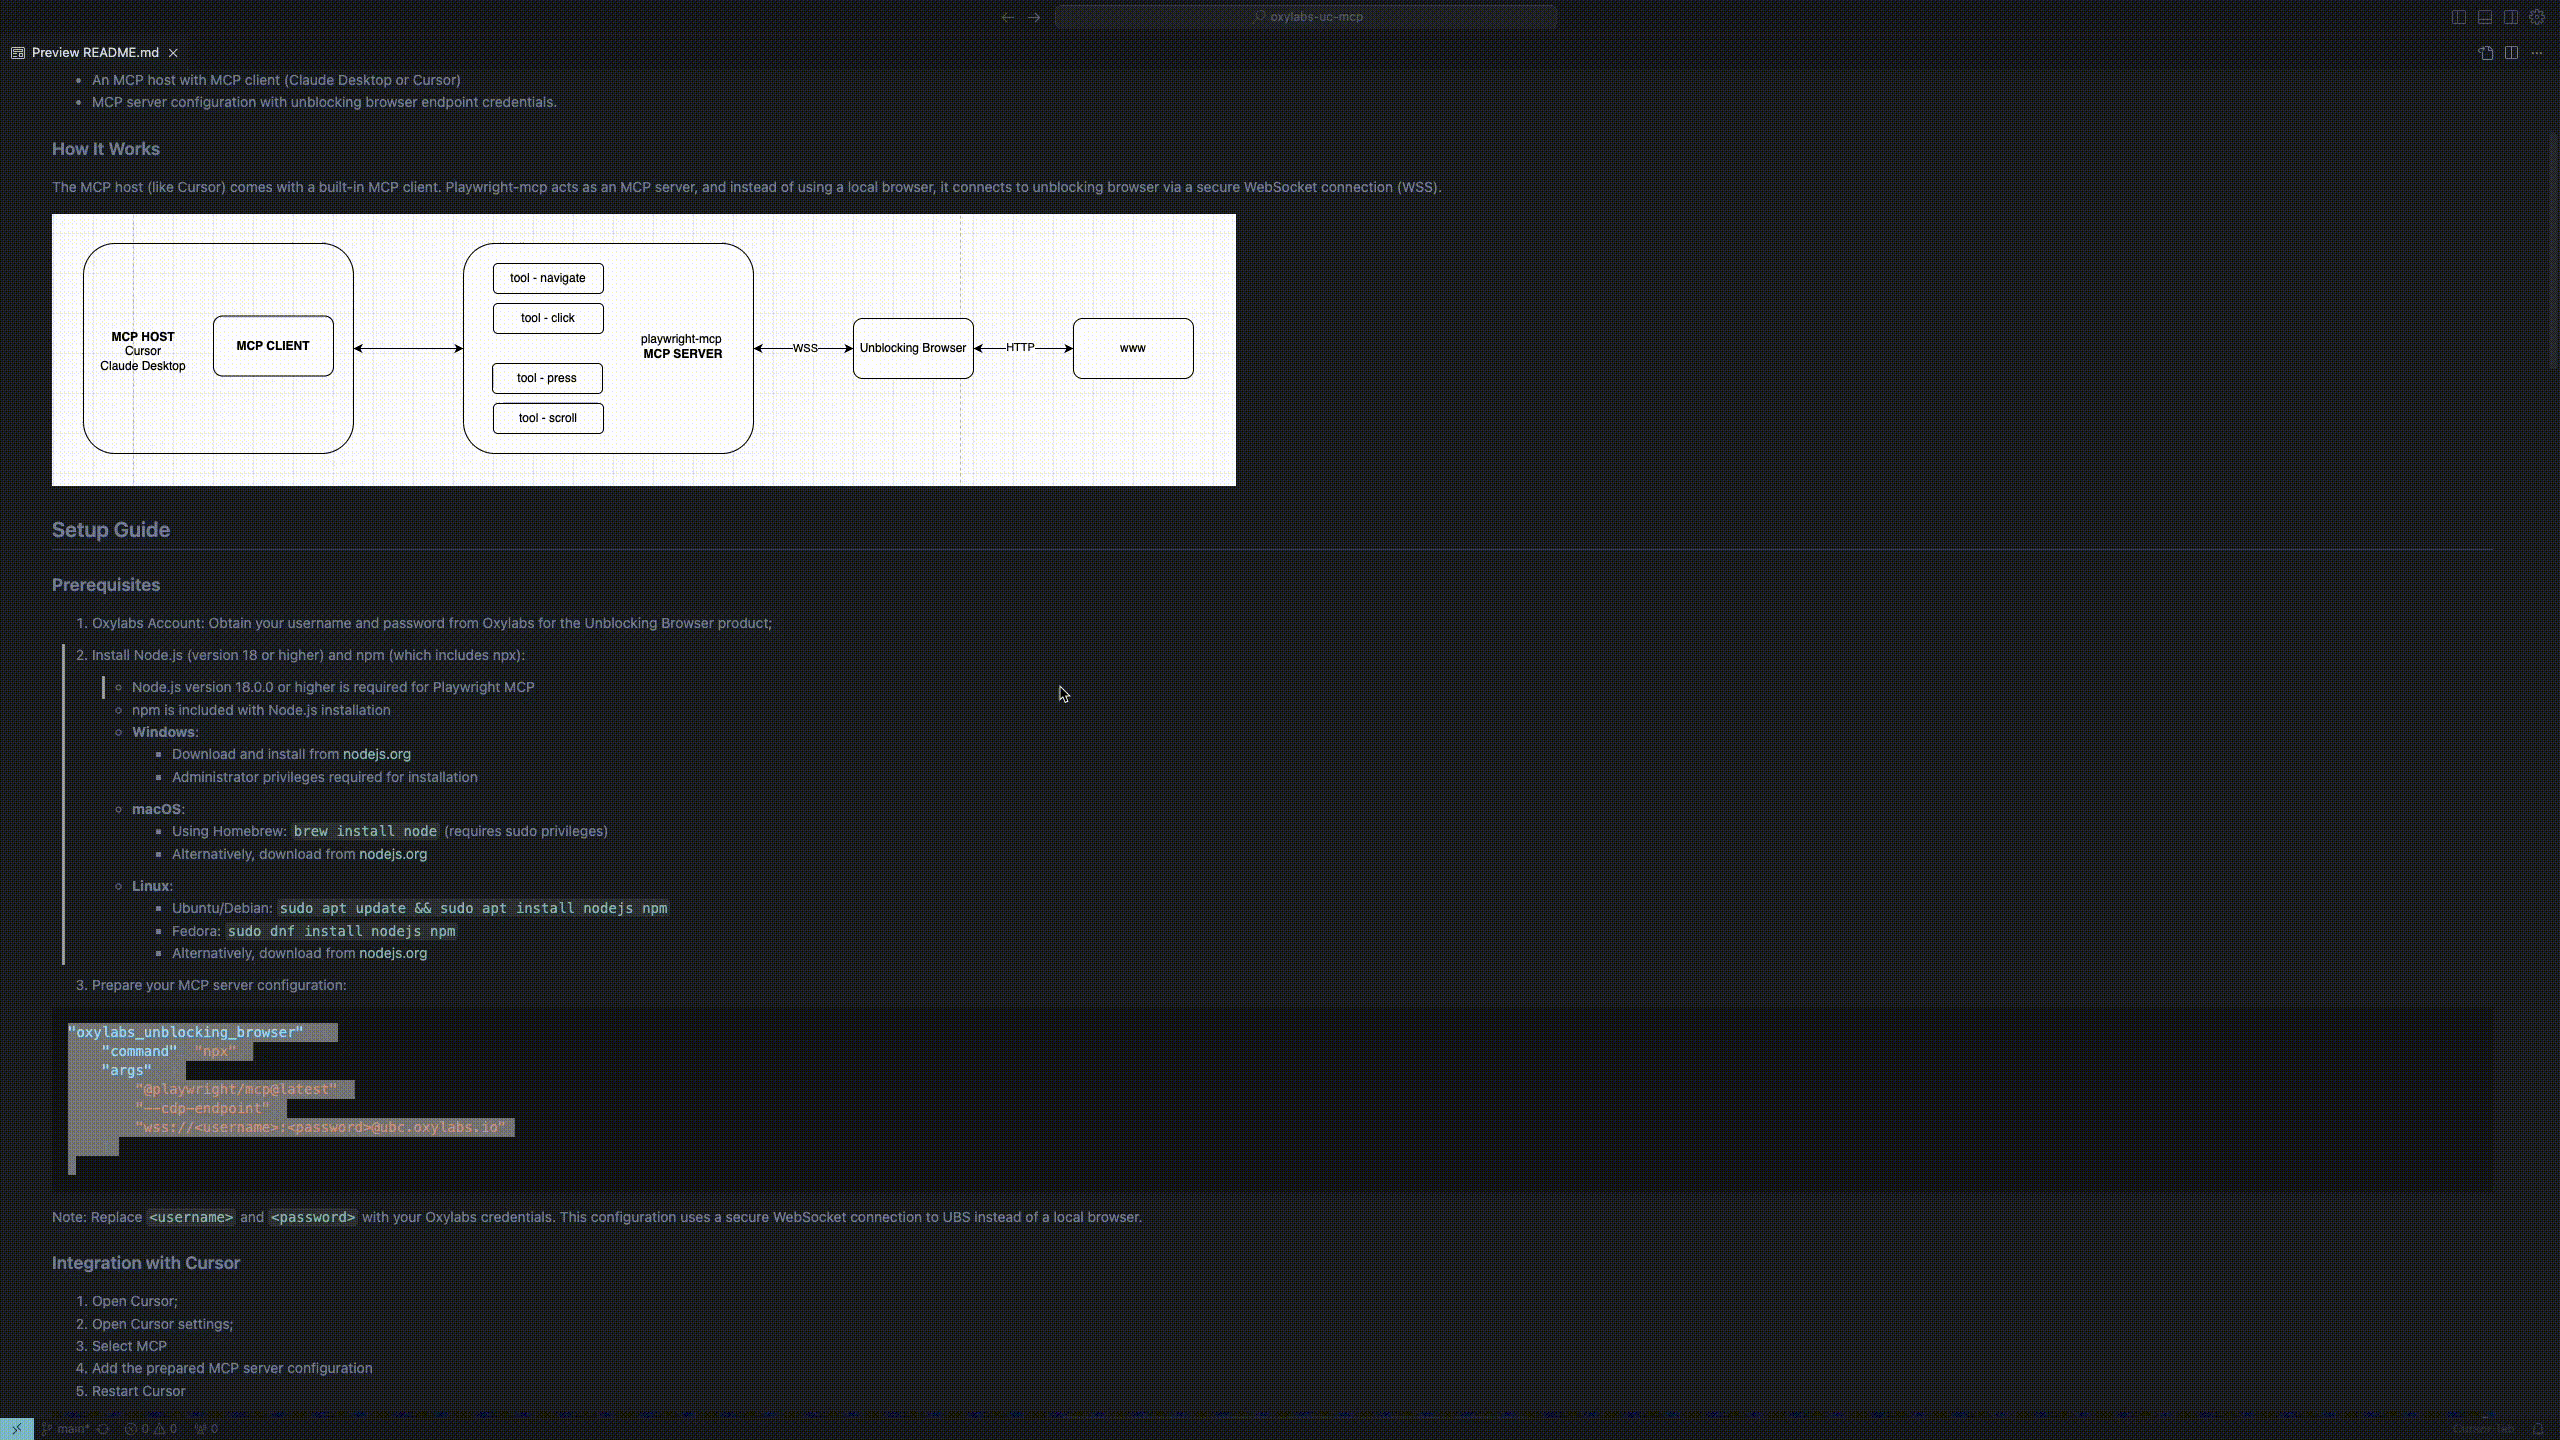The width and height of the screenshot is (2560, 1440).
Task: Click the sync changes icon beside main branch
Action: click(x=103, y=1428)
